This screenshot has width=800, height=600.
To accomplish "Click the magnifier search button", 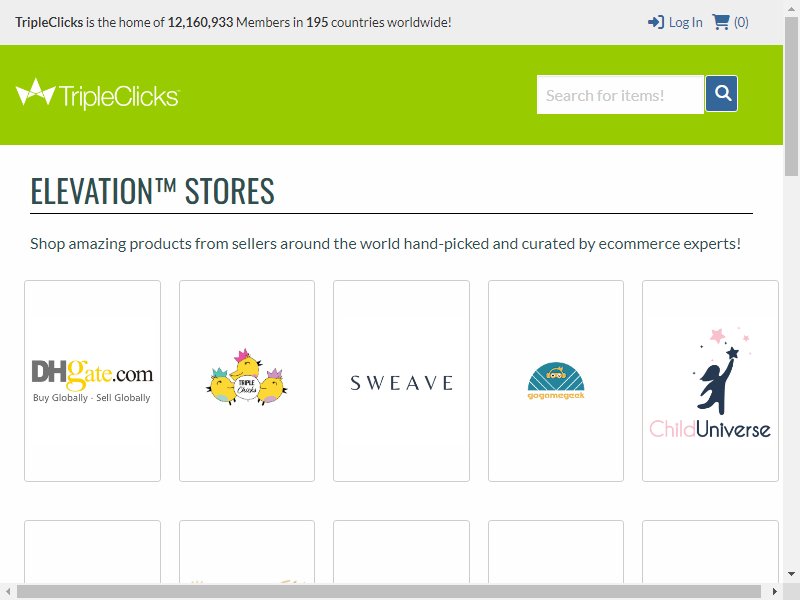I will pyautogui.click(x=721, y=93).
